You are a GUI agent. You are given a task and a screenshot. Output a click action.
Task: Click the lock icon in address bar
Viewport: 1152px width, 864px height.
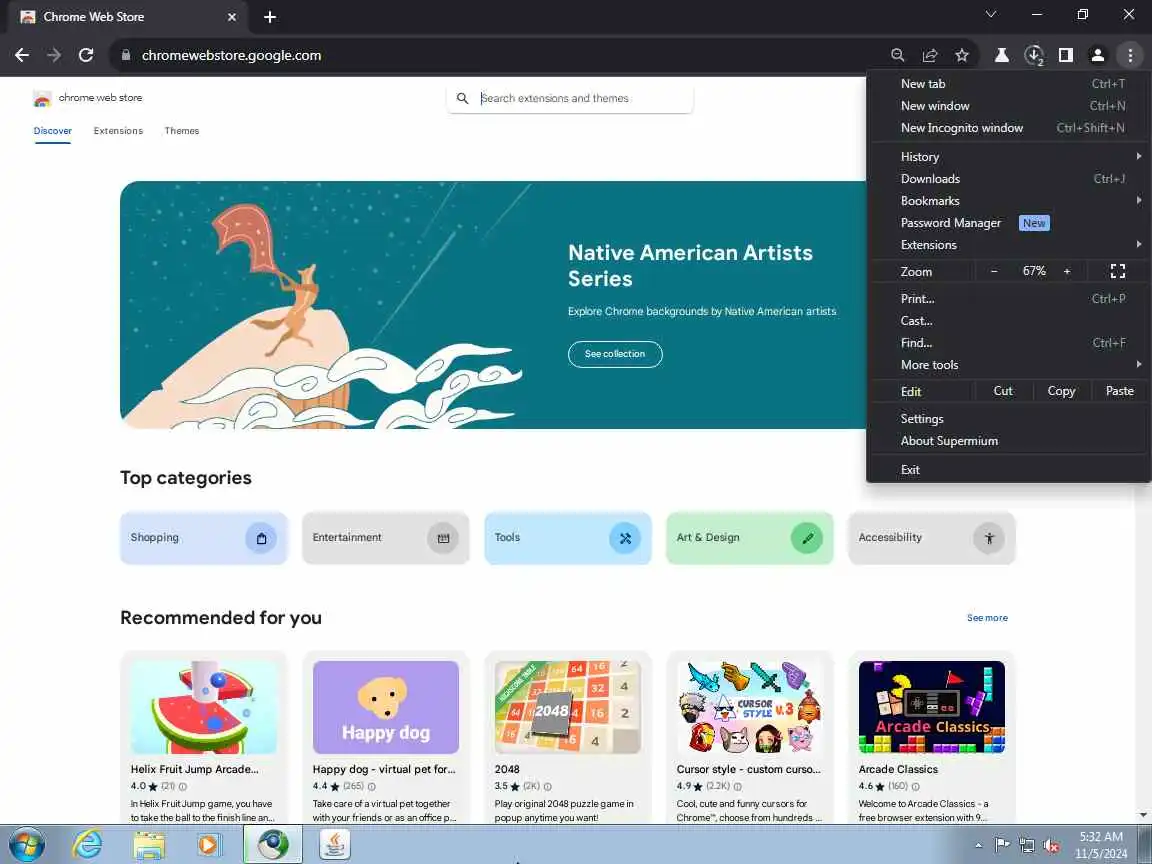click(x=126, y=55)
